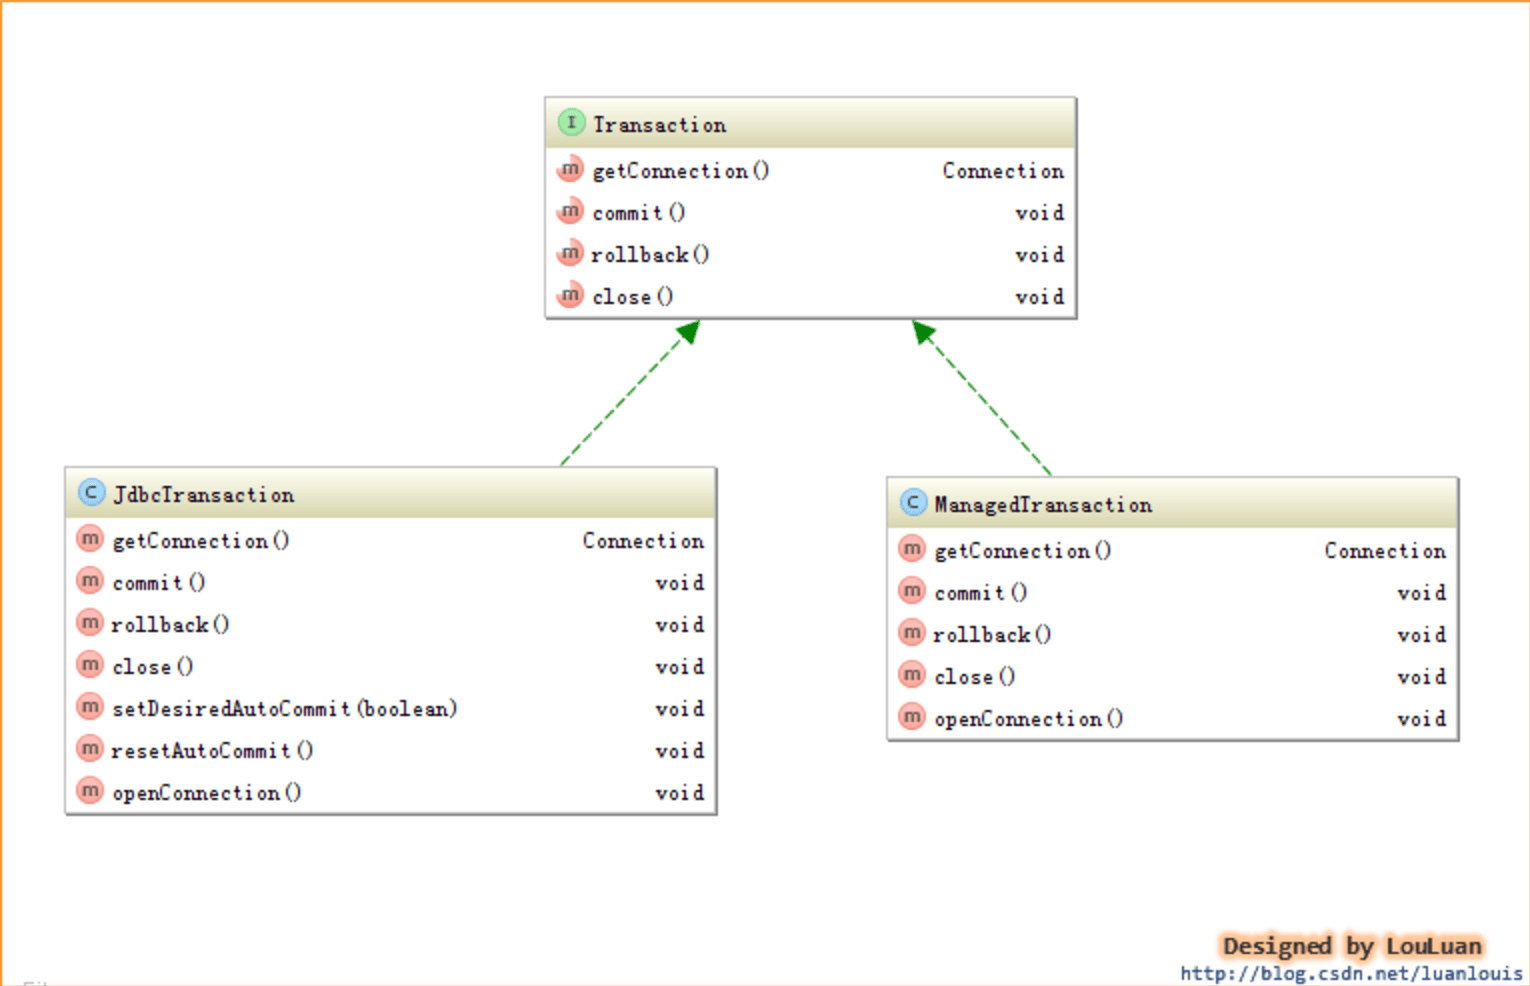The height and width of the screenshot is (986, 1530).
Task: Click the interface icon beside Transaction
Action: click(x=570, y=123)
